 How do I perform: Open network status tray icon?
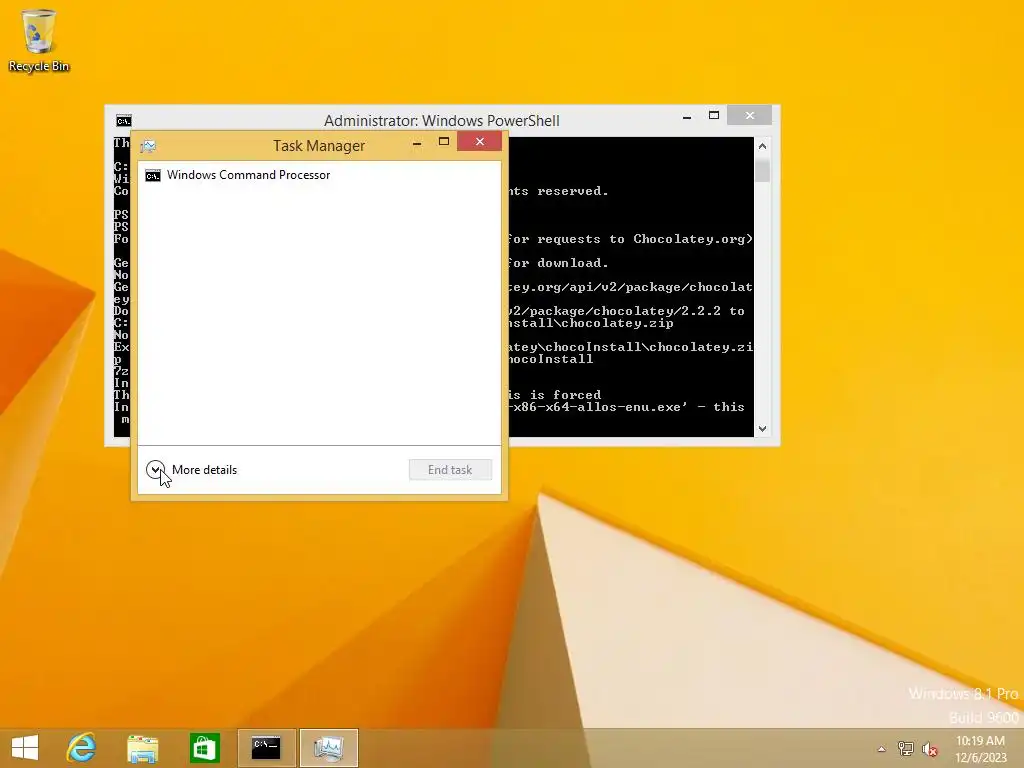click(x=905, y=749)
